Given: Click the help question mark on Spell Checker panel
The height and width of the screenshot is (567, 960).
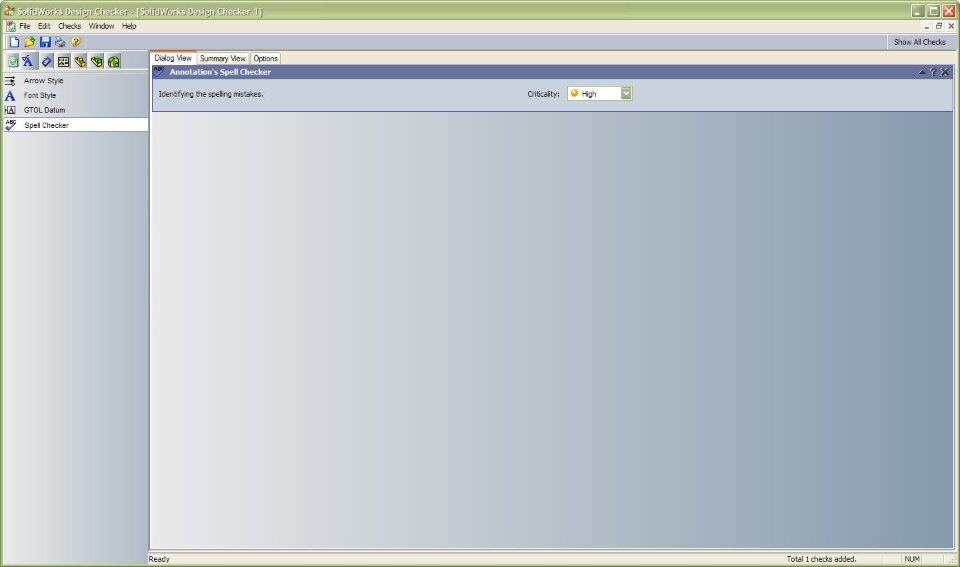Looking at the screenshot, I should 933,72.
